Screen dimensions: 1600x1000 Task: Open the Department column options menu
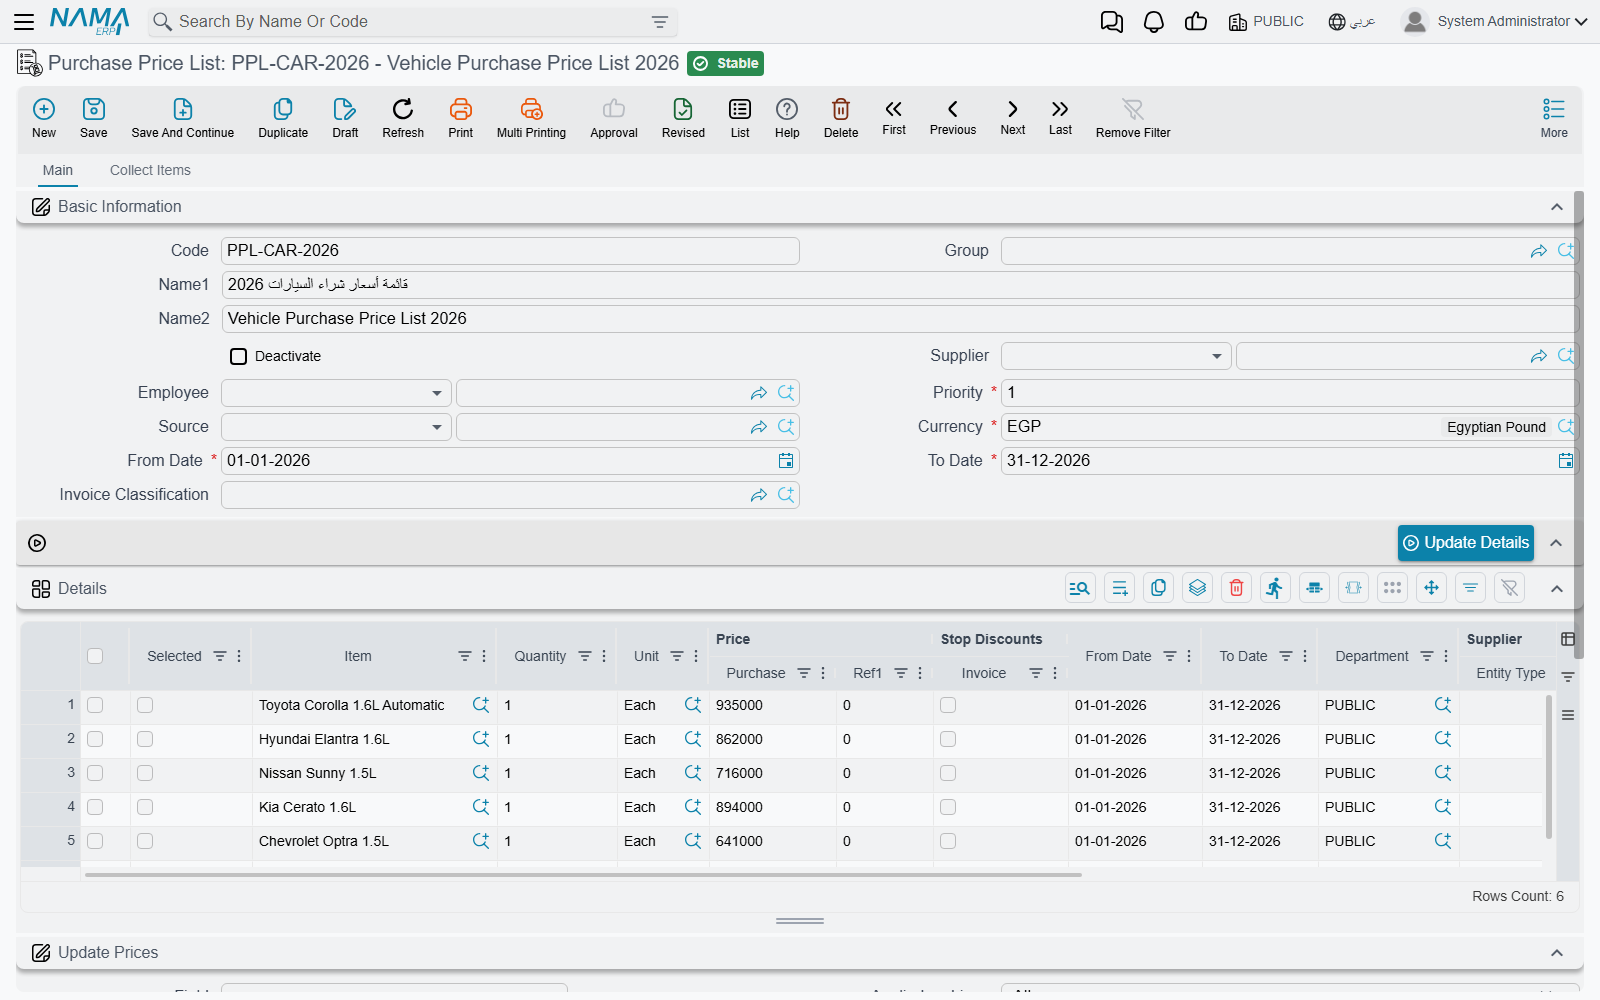click(x=1446, y=656)
